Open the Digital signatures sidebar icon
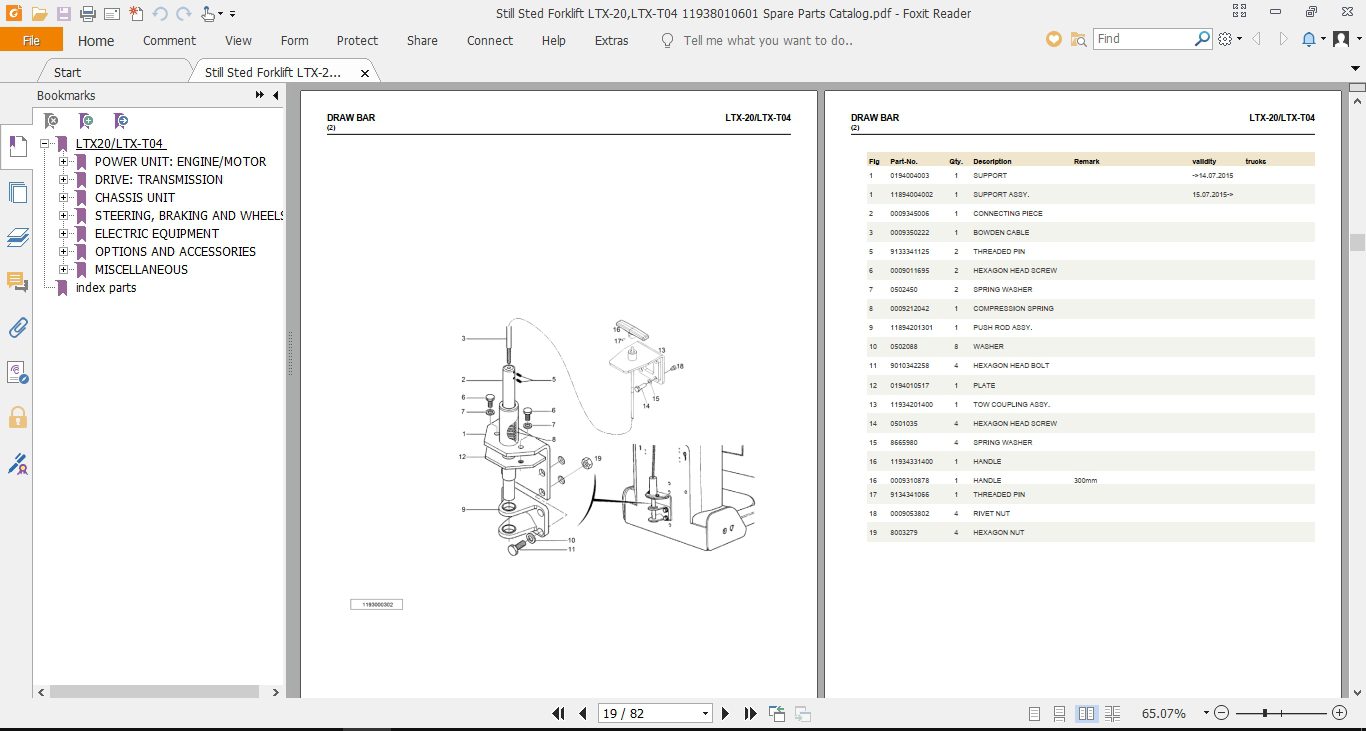The height and width of the screenshot is (731, 1366). coord(17,372)
